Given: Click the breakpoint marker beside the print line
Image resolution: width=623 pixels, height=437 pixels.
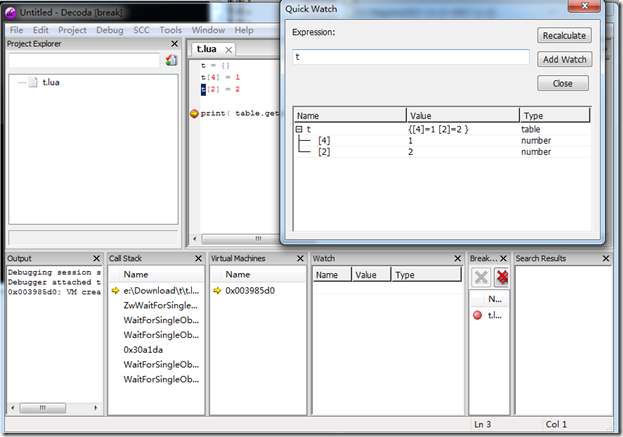Looking at the screenshot, I should pyautogui.click(x=194, y=114).
